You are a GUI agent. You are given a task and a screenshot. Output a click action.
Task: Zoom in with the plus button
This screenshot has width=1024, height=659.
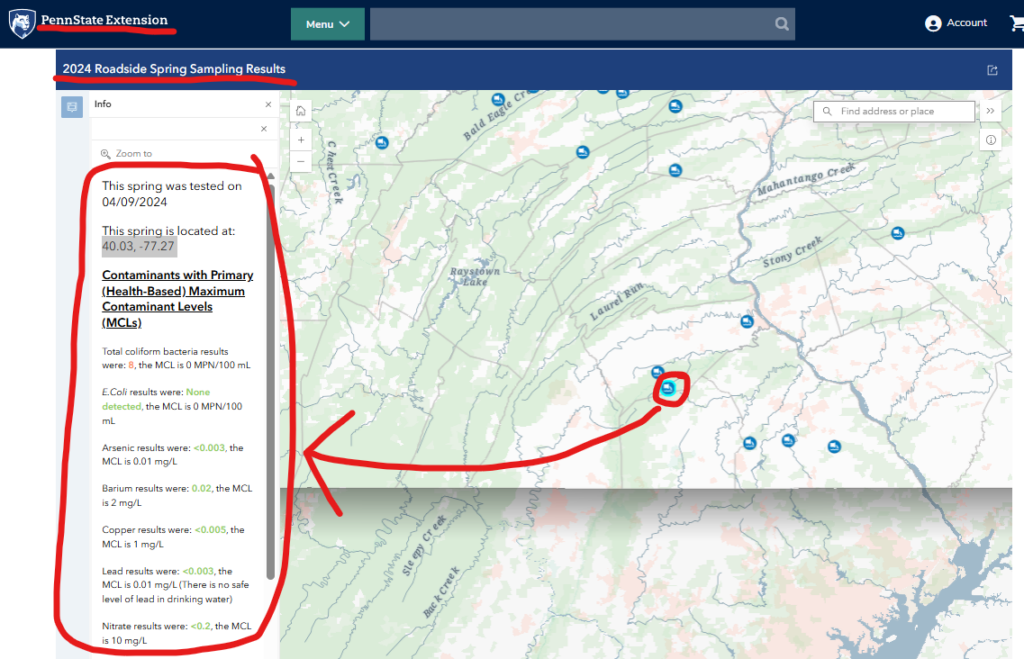click(300, 140)
